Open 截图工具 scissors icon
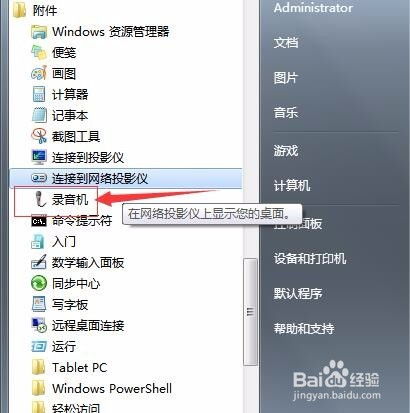Screen dimensions: 410x413 point(39,136)
